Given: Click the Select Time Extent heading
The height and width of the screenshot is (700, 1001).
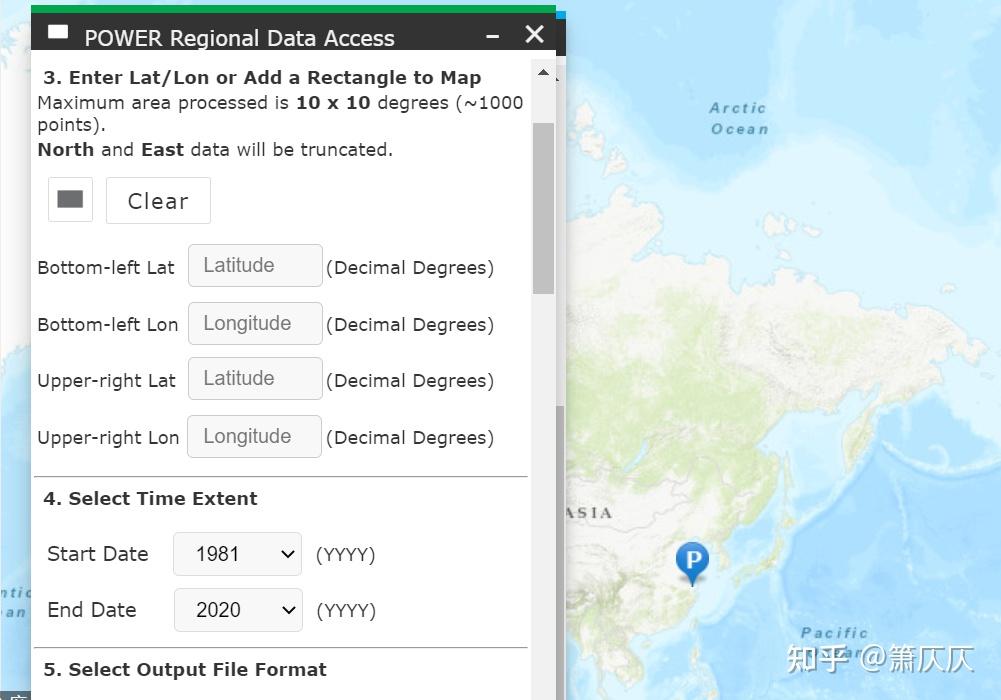Looking at the screenshot, I should coord(150,499).
